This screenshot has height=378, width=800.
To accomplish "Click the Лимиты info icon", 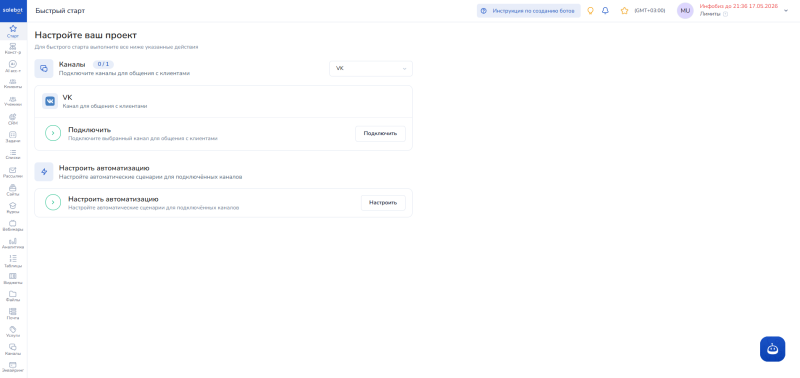I will tap(726, 14).
